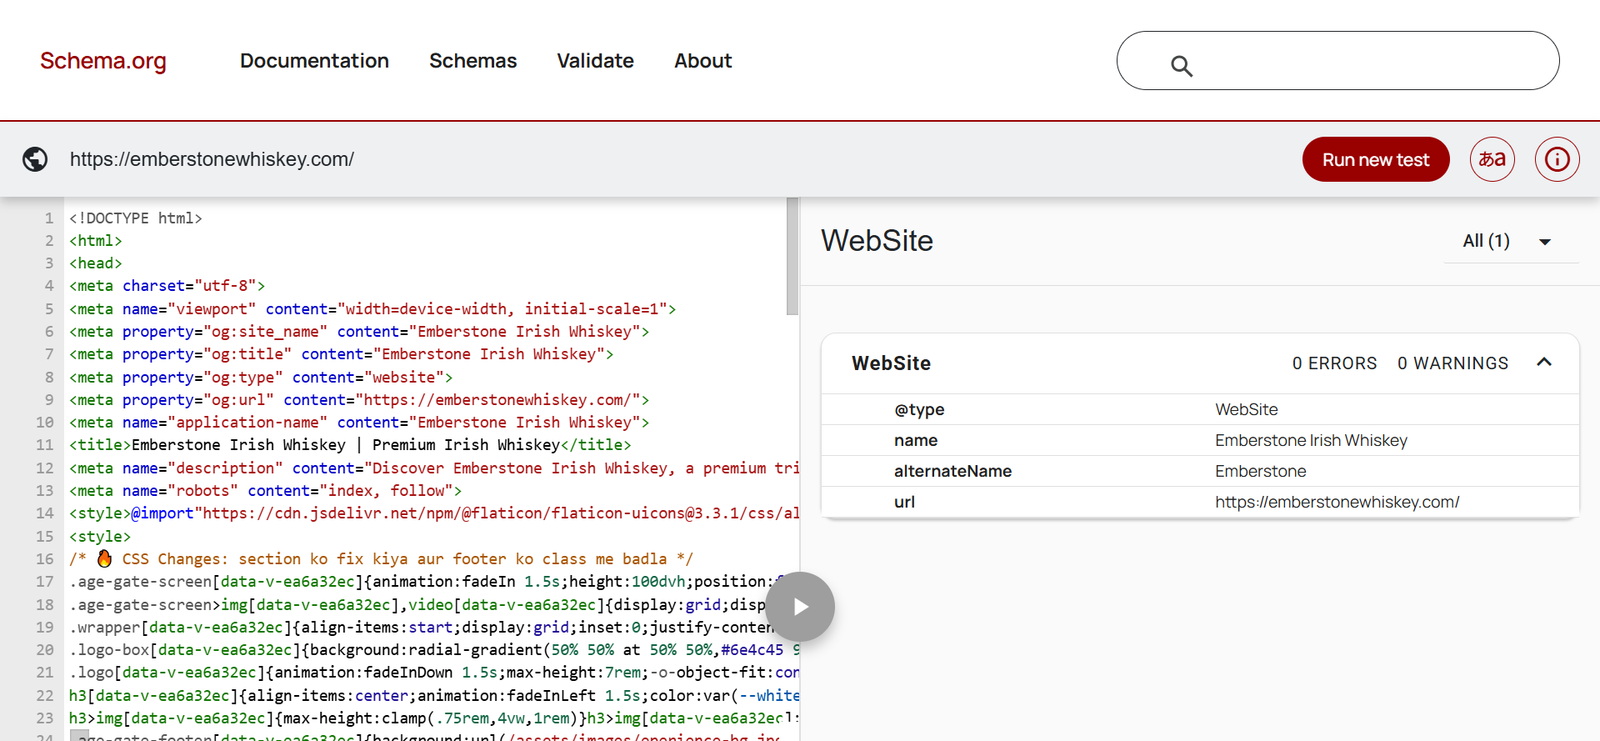The width and height of the screenshot is (1600, 741).
Task: Click the .logo-box CSS rule line
Action: click(x=434, y=650)
